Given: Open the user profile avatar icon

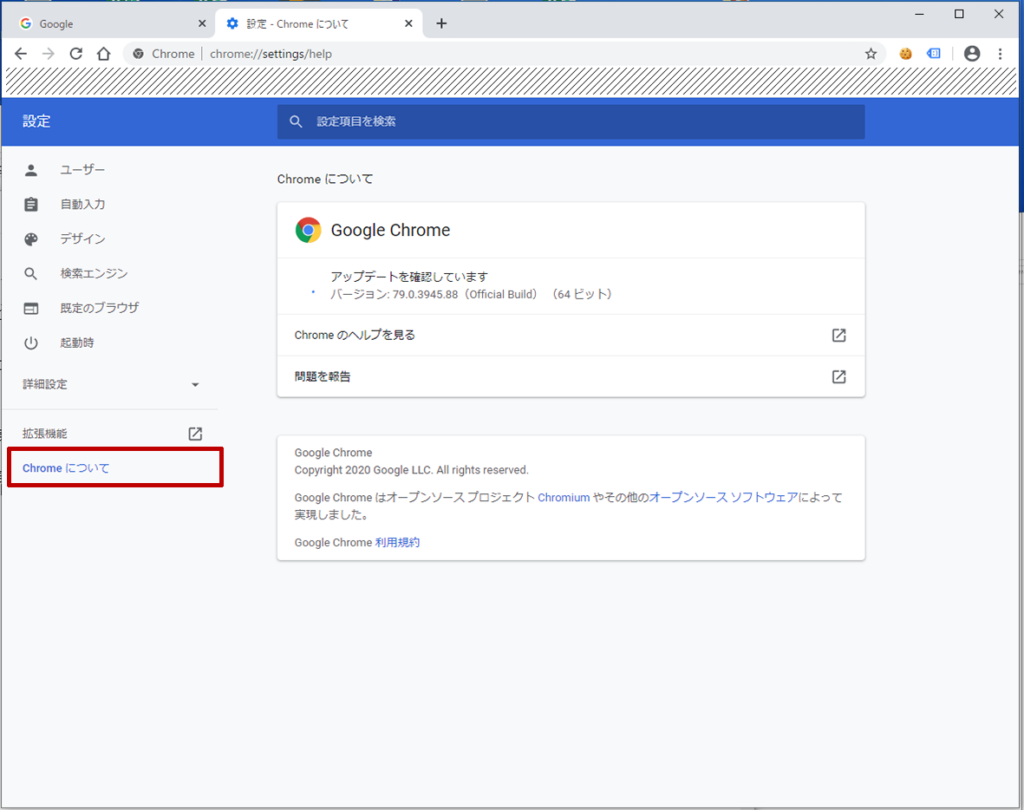Looking at the screenshot, I should click(x=972, y=54).
